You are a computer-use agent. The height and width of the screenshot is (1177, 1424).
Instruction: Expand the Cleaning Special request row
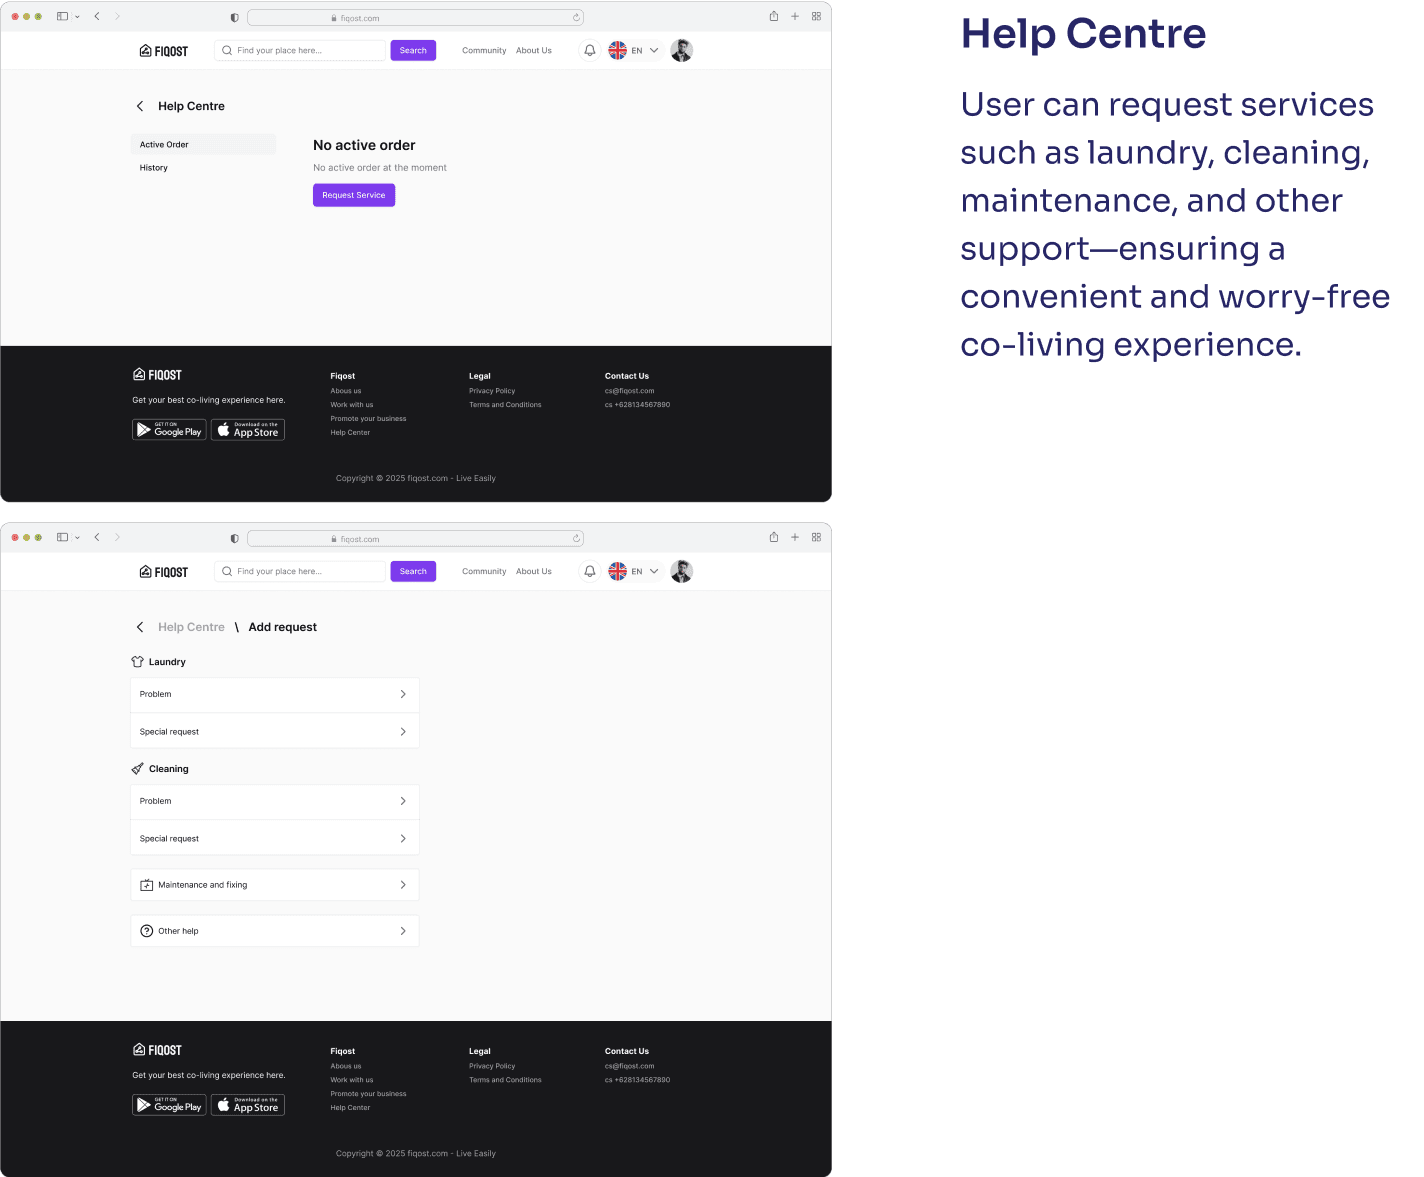point(275,838)
